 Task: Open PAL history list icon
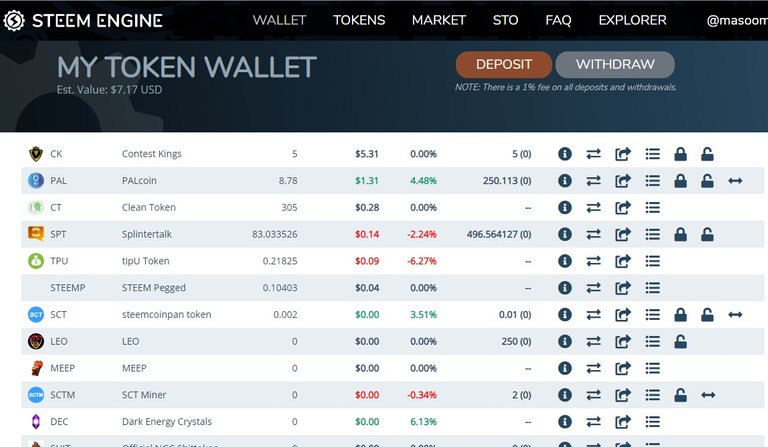[x=652, y=181]
